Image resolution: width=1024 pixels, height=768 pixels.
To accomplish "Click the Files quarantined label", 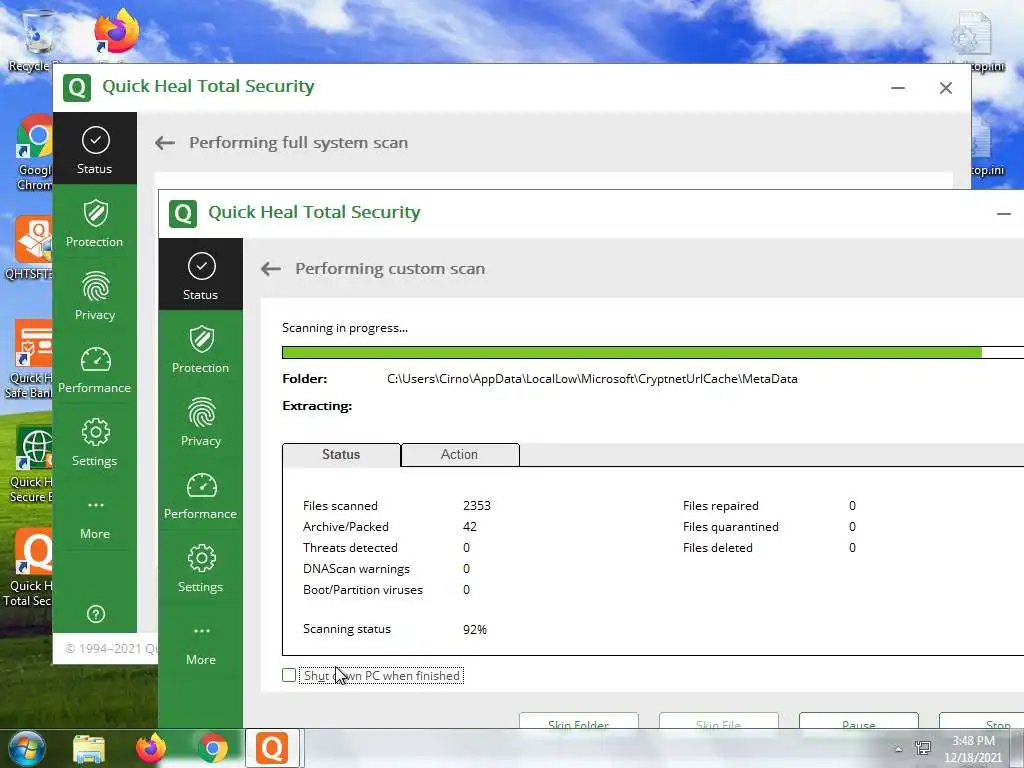I will coord(731,526).
